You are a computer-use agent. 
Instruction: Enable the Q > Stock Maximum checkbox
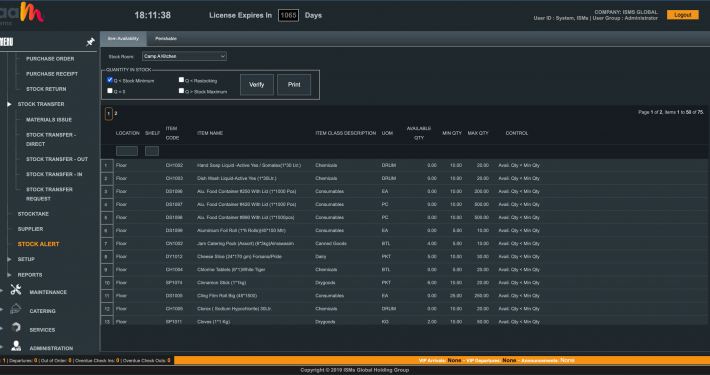pos(181,91)
